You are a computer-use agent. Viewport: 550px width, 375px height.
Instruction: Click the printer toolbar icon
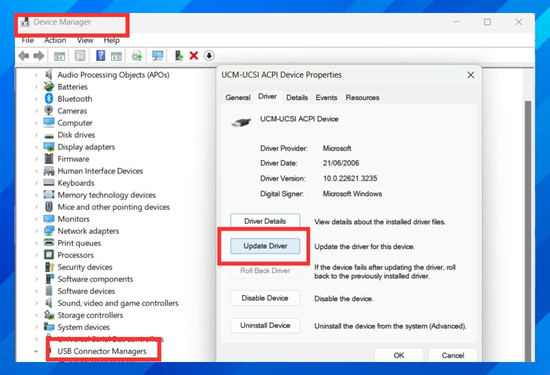[136, 55]
